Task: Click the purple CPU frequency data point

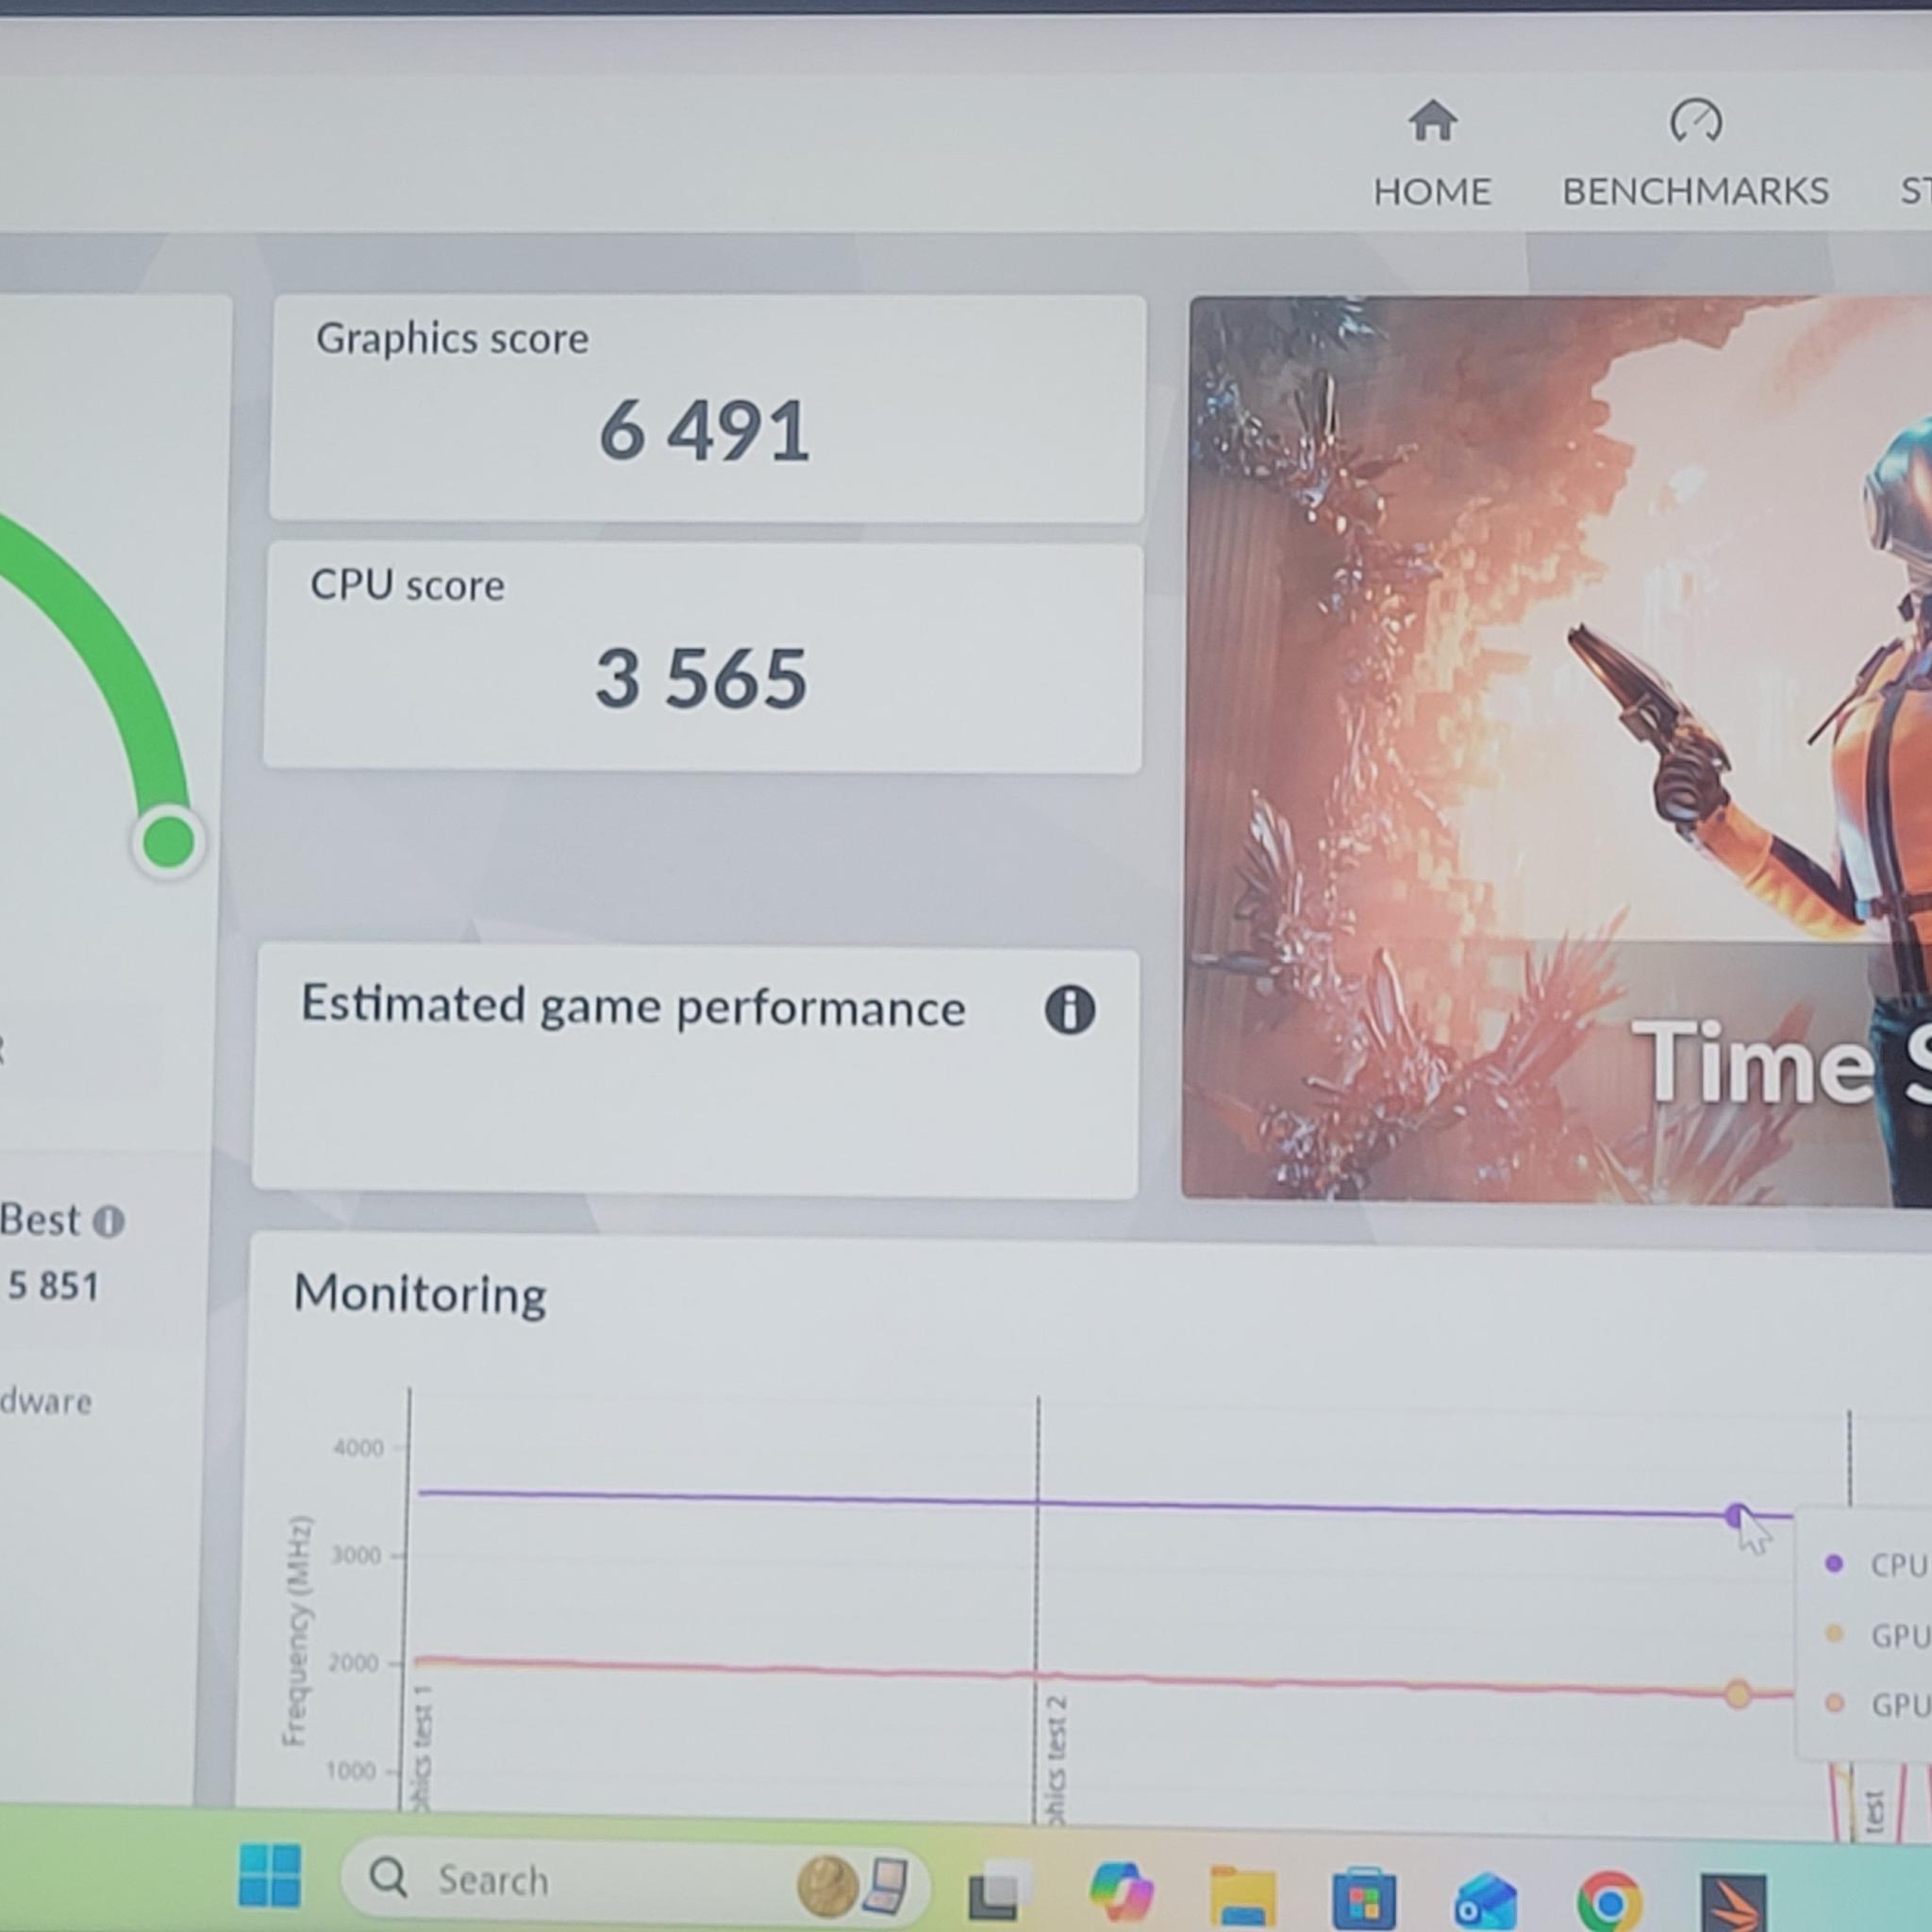Action: [1737, 1515]
